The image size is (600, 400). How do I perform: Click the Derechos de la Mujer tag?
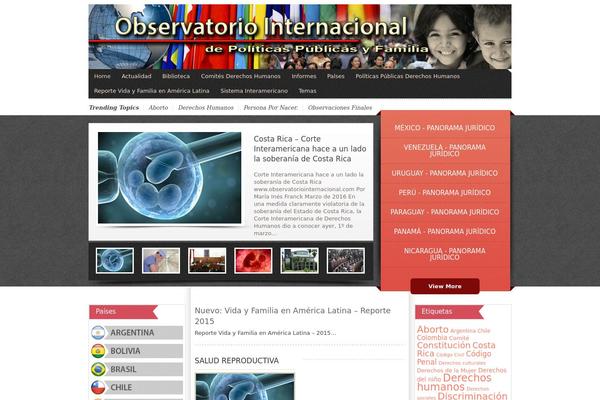[446, 371]
